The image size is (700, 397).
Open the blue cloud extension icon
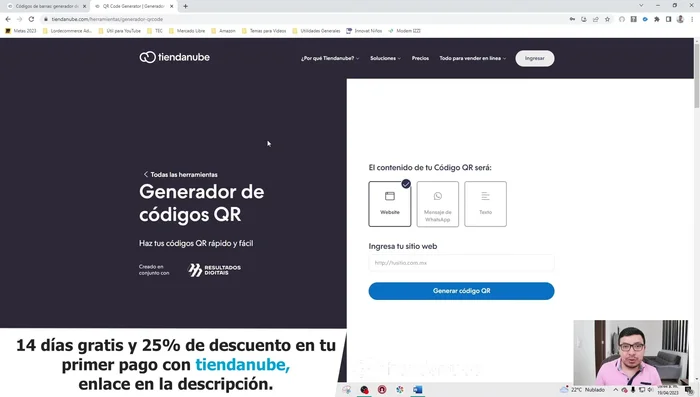coord(645,19)
